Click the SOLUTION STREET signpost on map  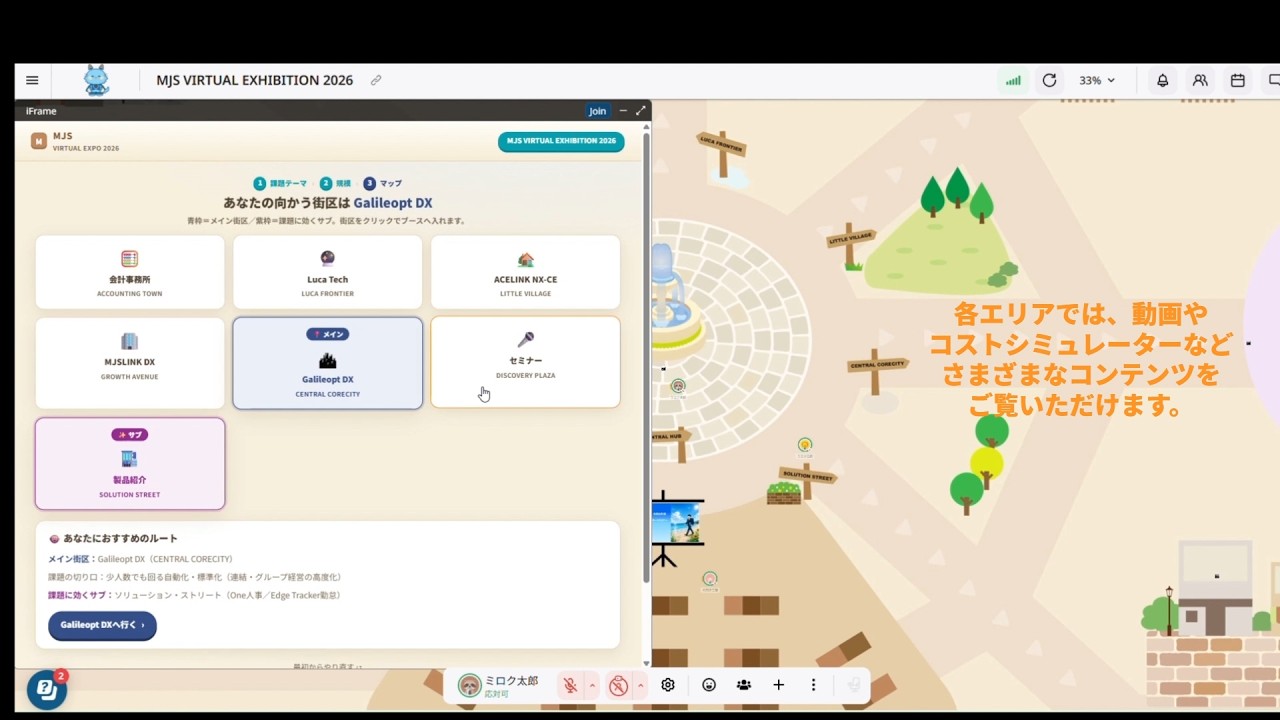click(807, 478)
